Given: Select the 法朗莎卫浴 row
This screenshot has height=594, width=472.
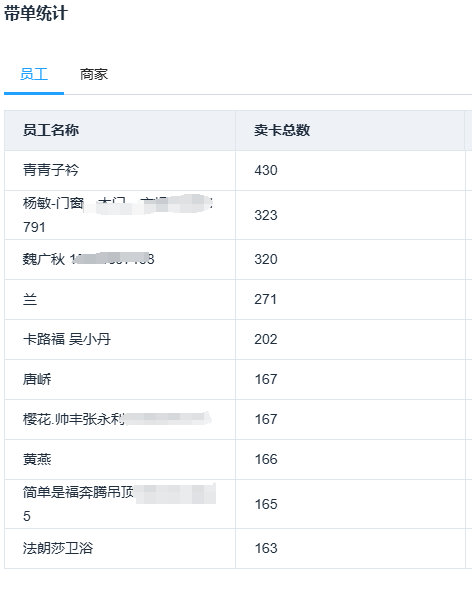Looking at the screenshot, I should pyautogui.click(x=235, y=549).
